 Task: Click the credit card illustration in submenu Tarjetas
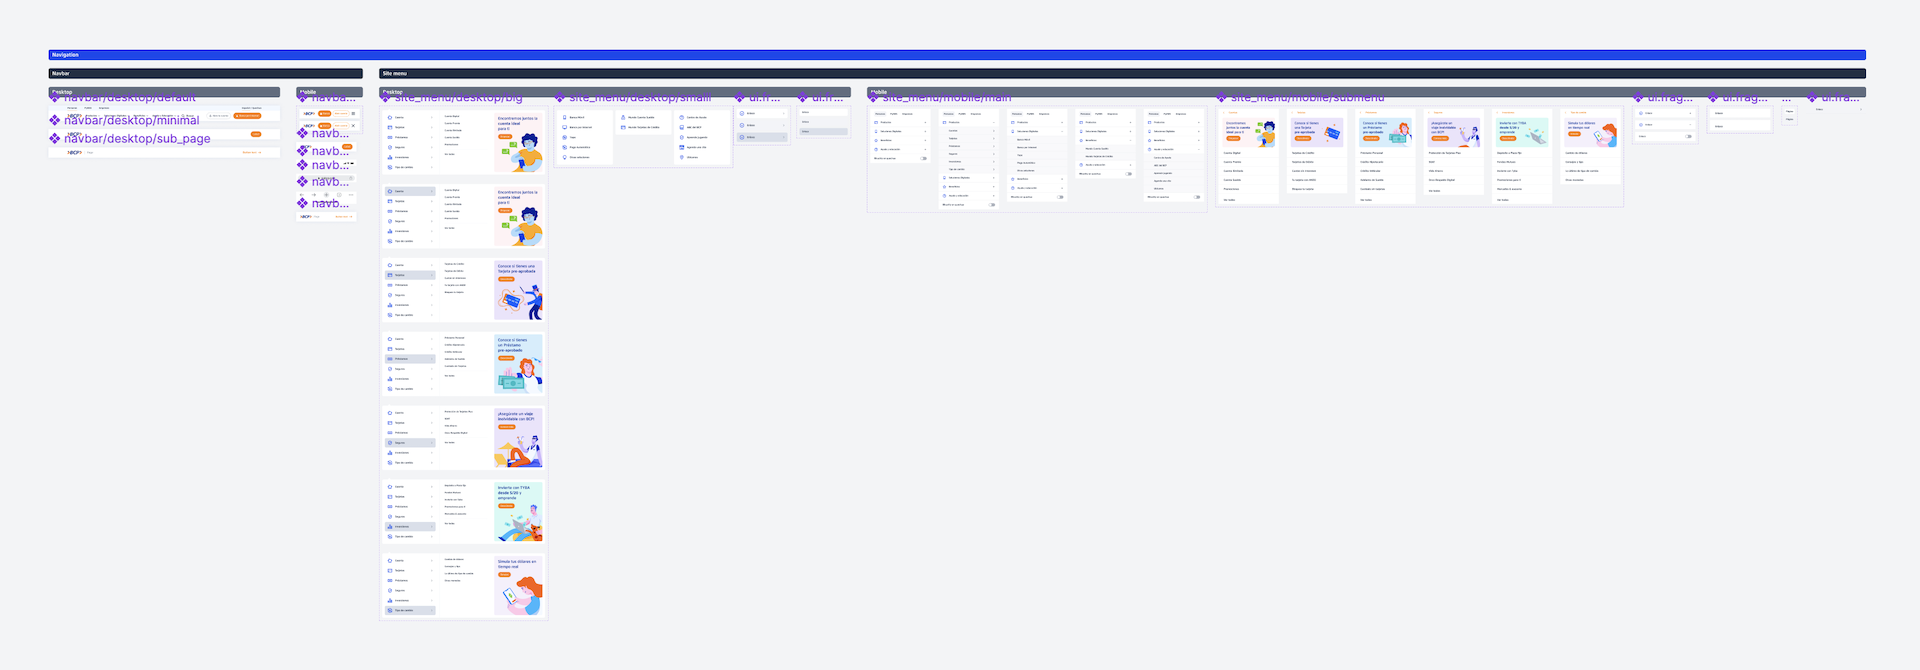coord(1330,134)
